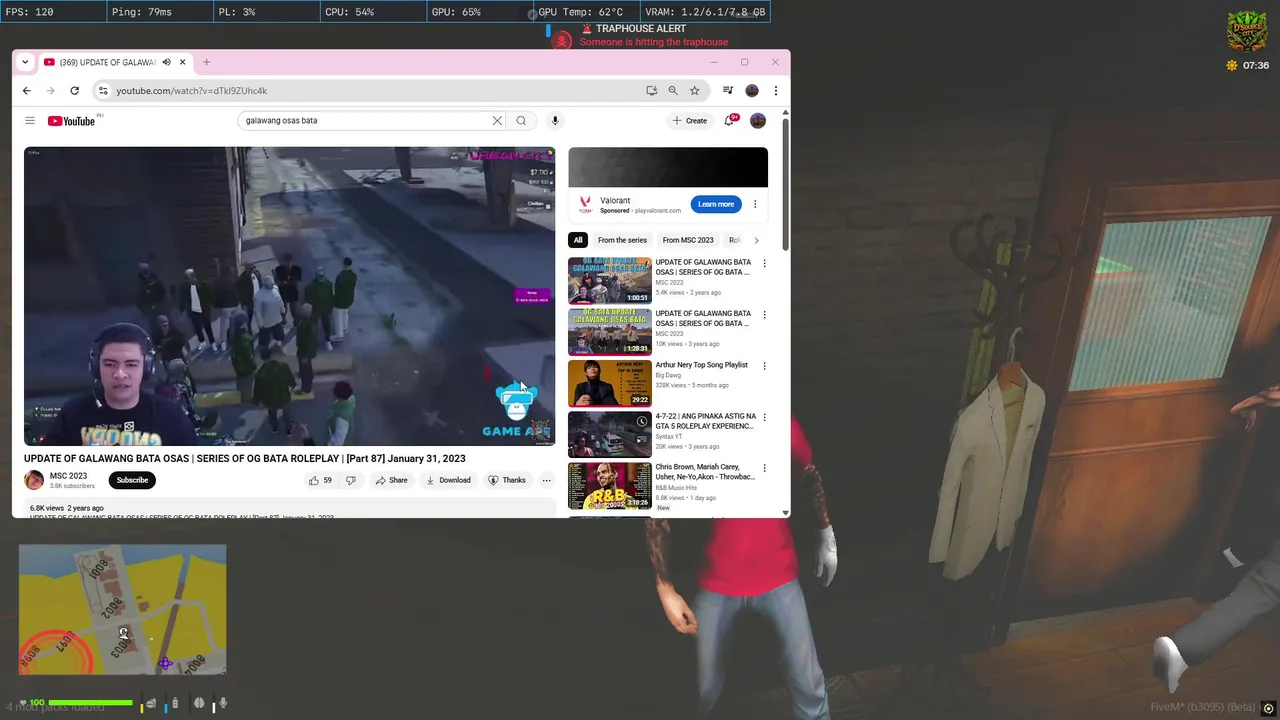Show more filter chips with the arrow
The height and width of the screenshot is (720, 1280).
(756, 240)
